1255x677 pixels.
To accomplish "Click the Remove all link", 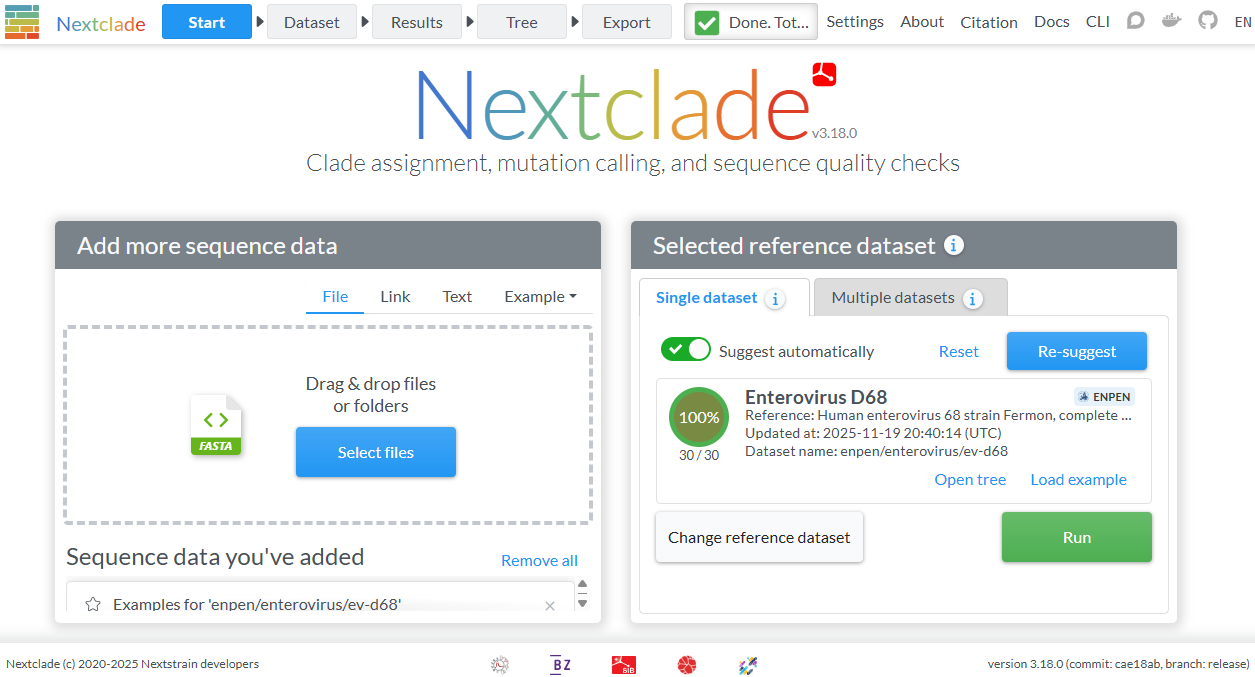I will coord(539,560).
